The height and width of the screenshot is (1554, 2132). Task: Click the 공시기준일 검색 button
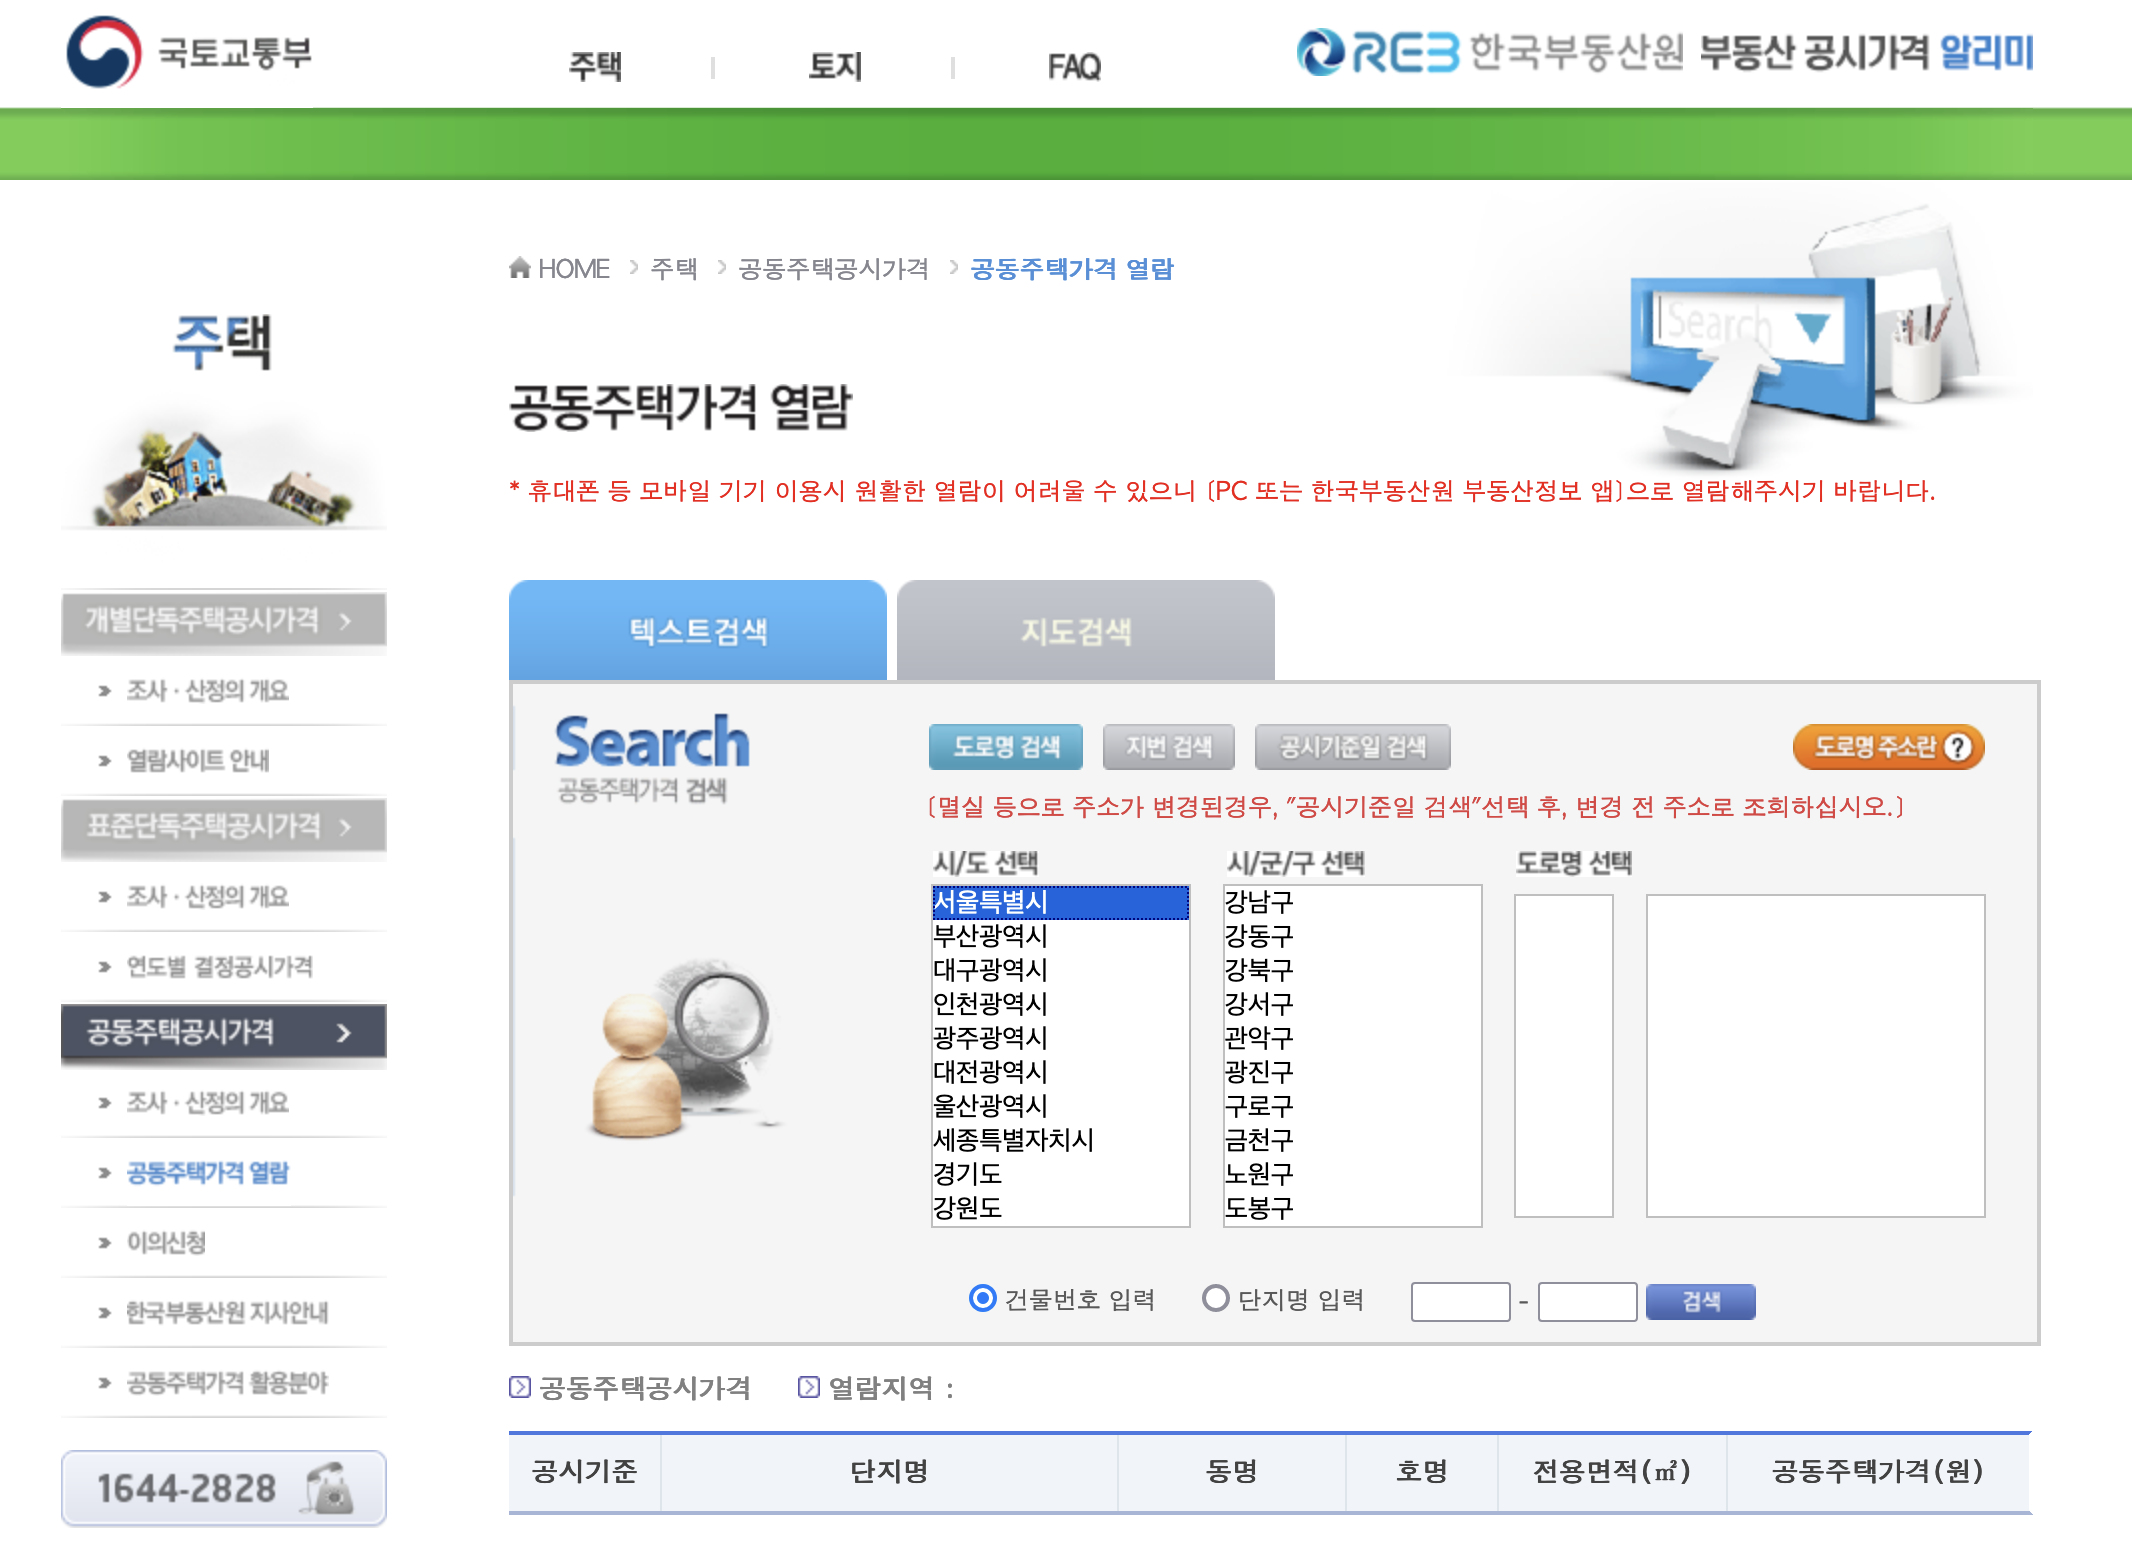tap(1352, 747)
